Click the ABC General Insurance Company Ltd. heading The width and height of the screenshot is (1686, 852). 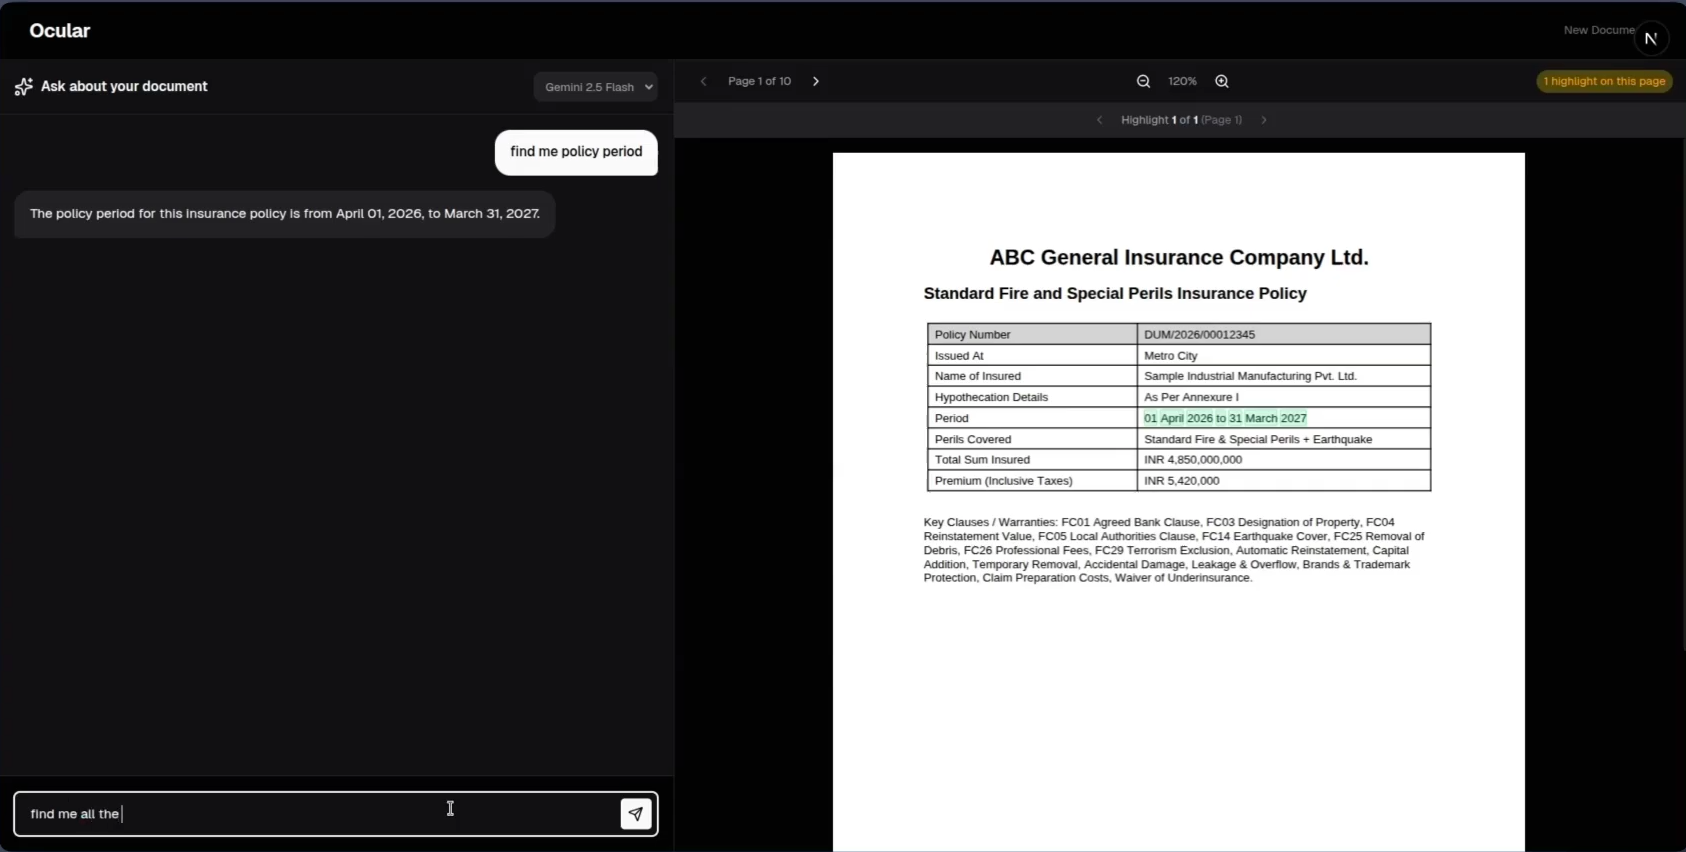(1179, 258)
